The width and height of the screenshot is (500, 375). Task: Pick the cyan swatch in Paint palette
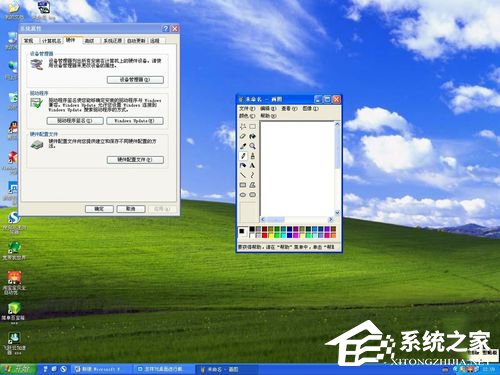click(283, 235)
